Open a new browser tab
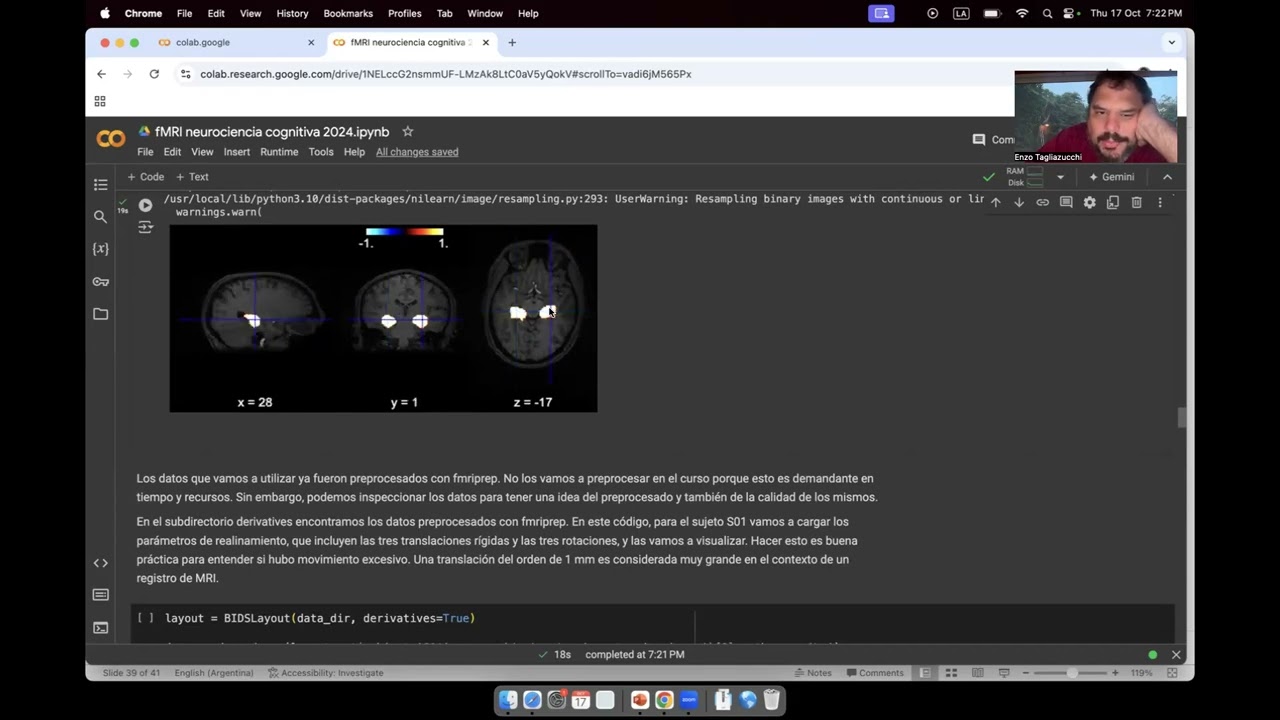 (x=512, y=42)
